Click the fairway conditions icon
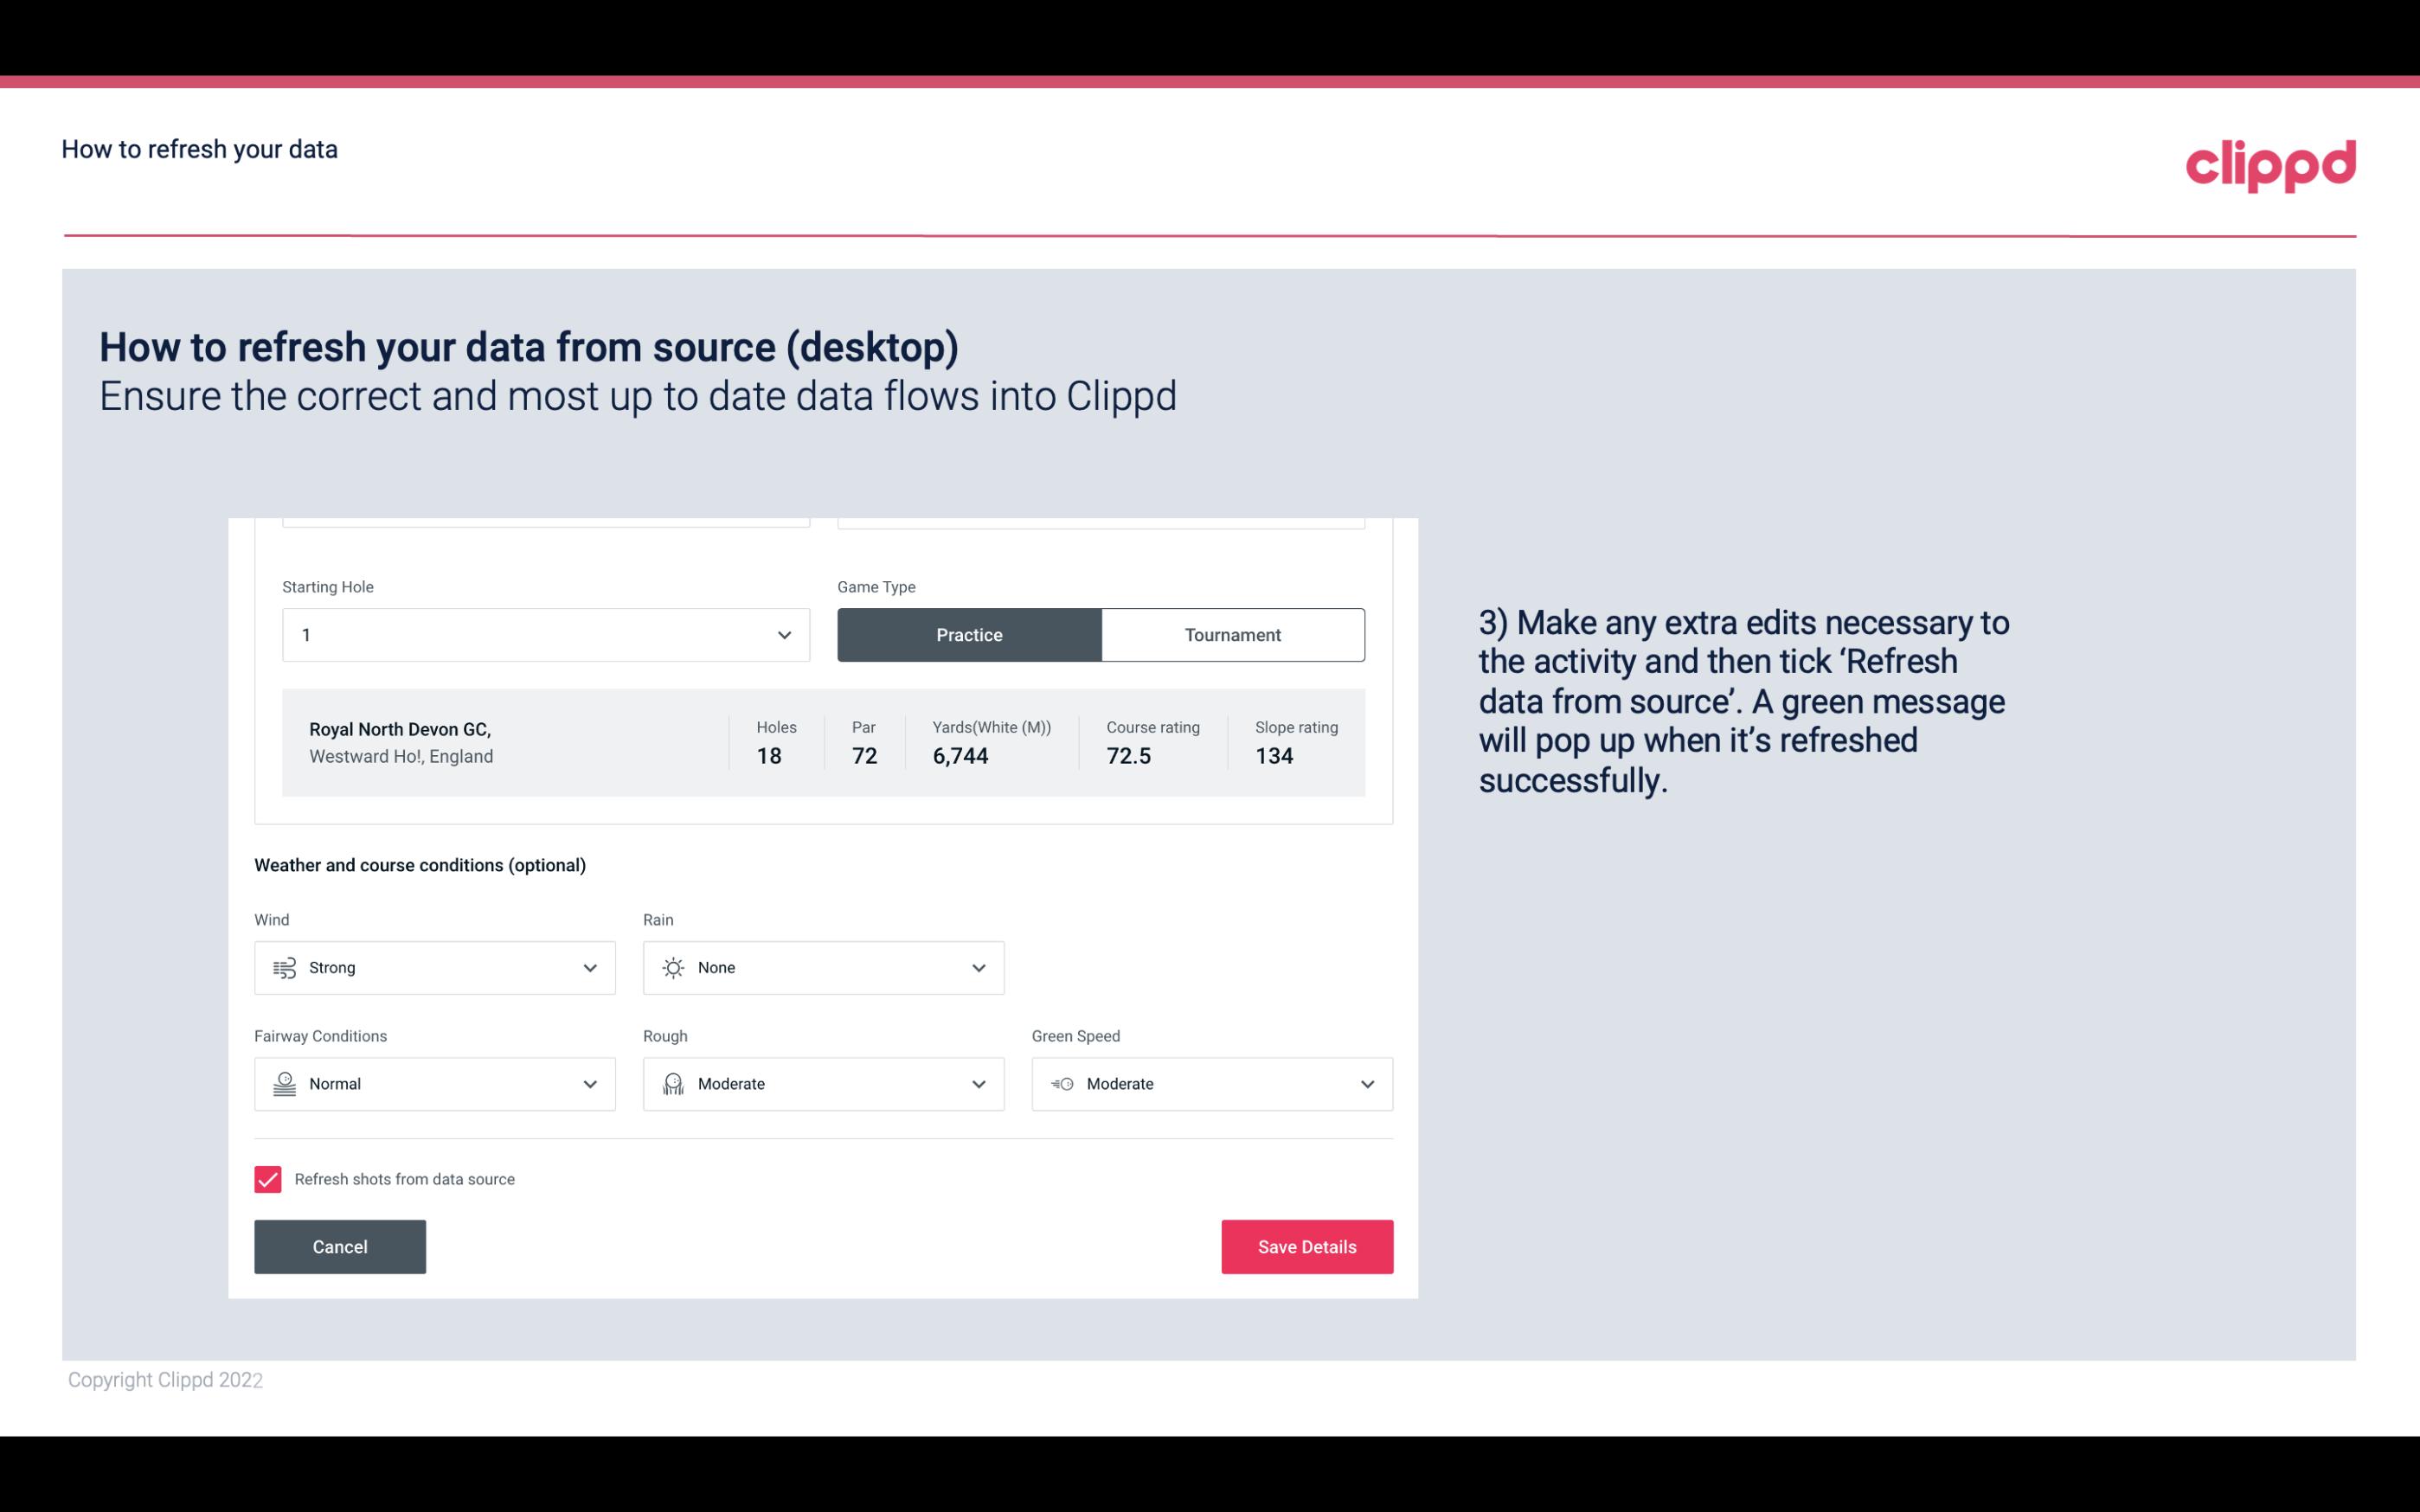Image resolution: width=2420 pixels, height=1512 pixels. 284,1084
